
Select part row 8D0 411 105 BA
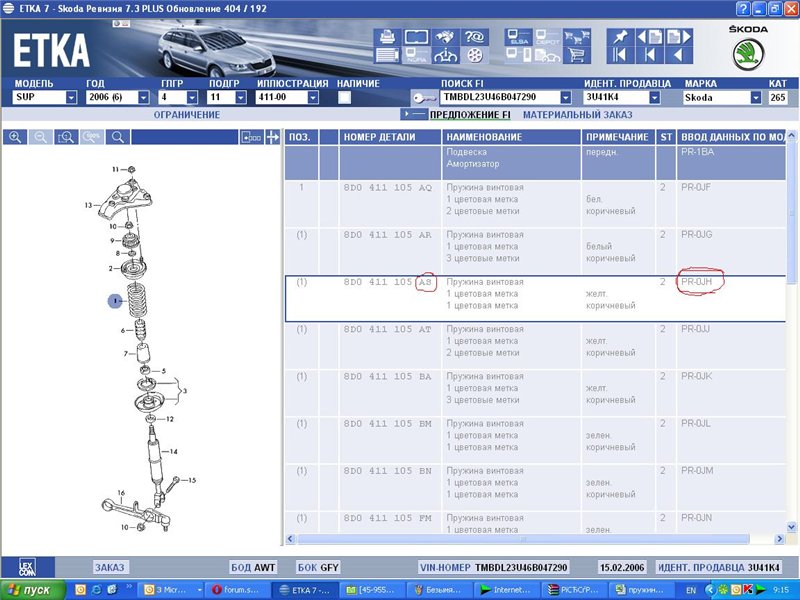coord(535,393)
